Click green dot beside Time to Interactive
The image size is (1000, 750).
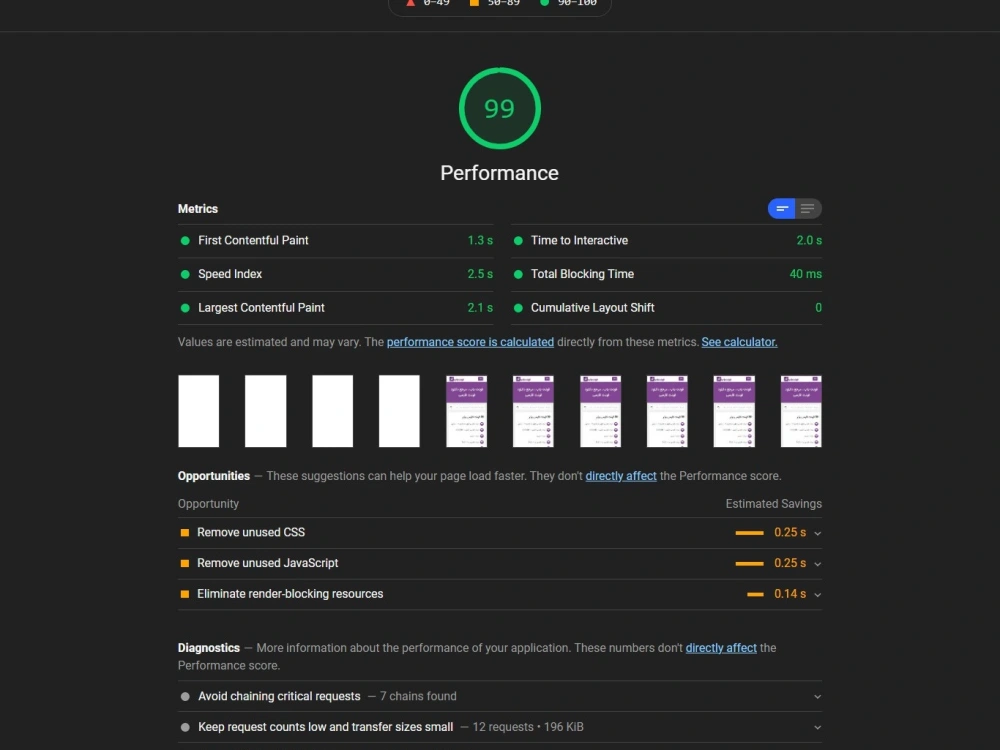[518, 240]
